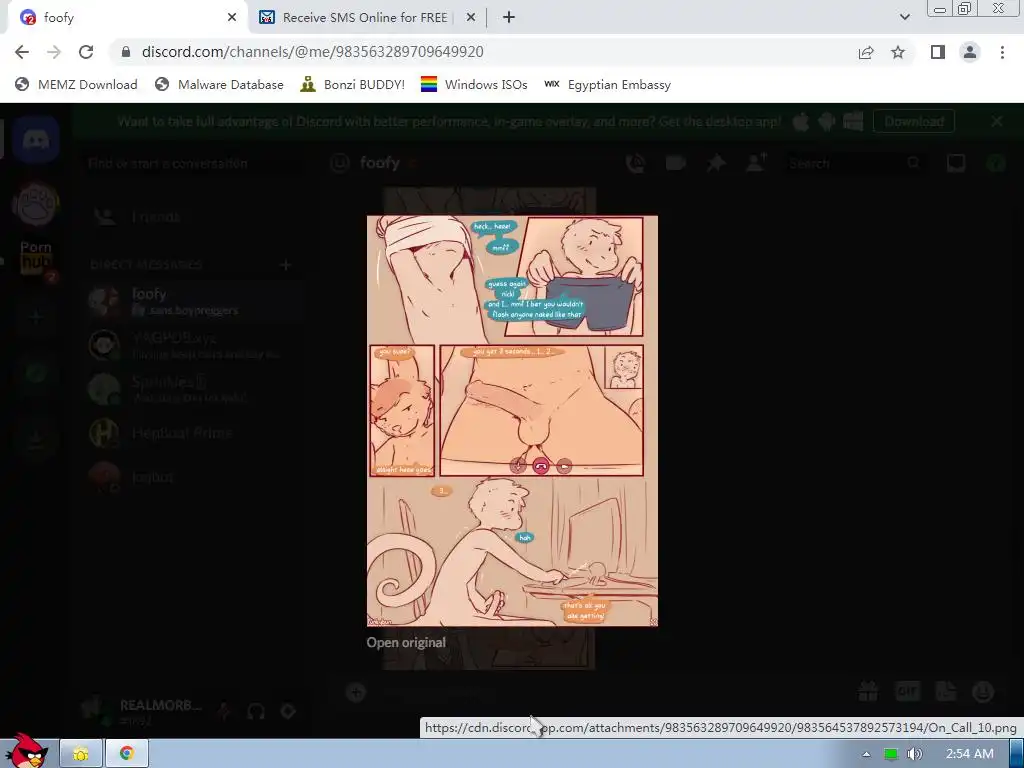Open the Bonzi BUDDY! bookmark

pyautogui.click(x=353, y=85)
